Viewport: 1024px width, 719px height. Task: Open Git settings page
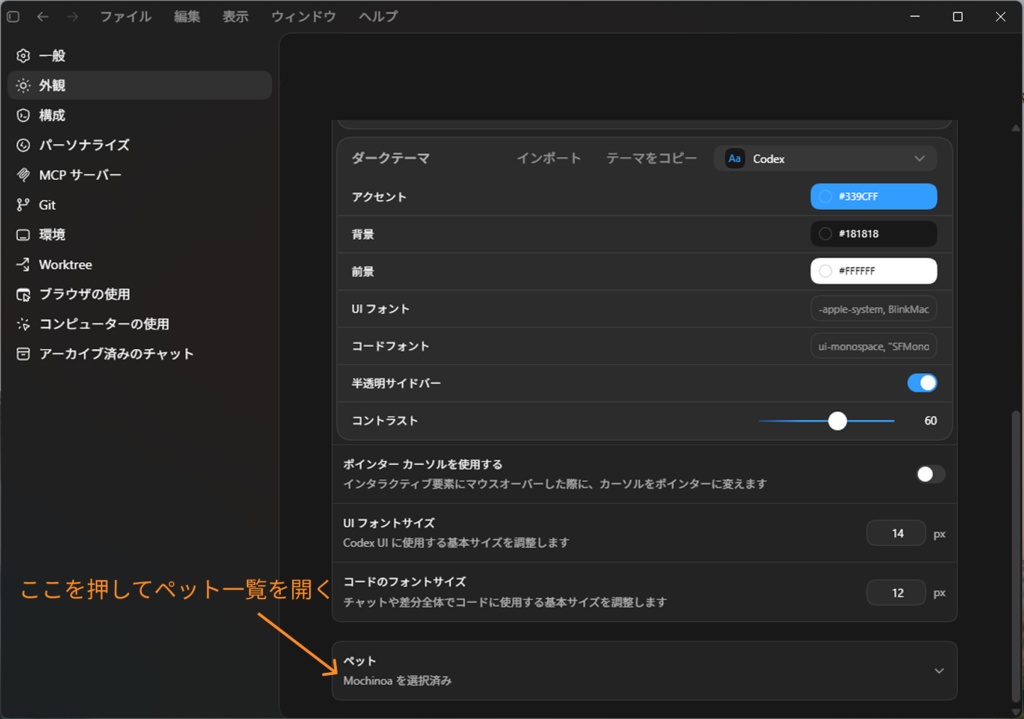pos(140,205)
